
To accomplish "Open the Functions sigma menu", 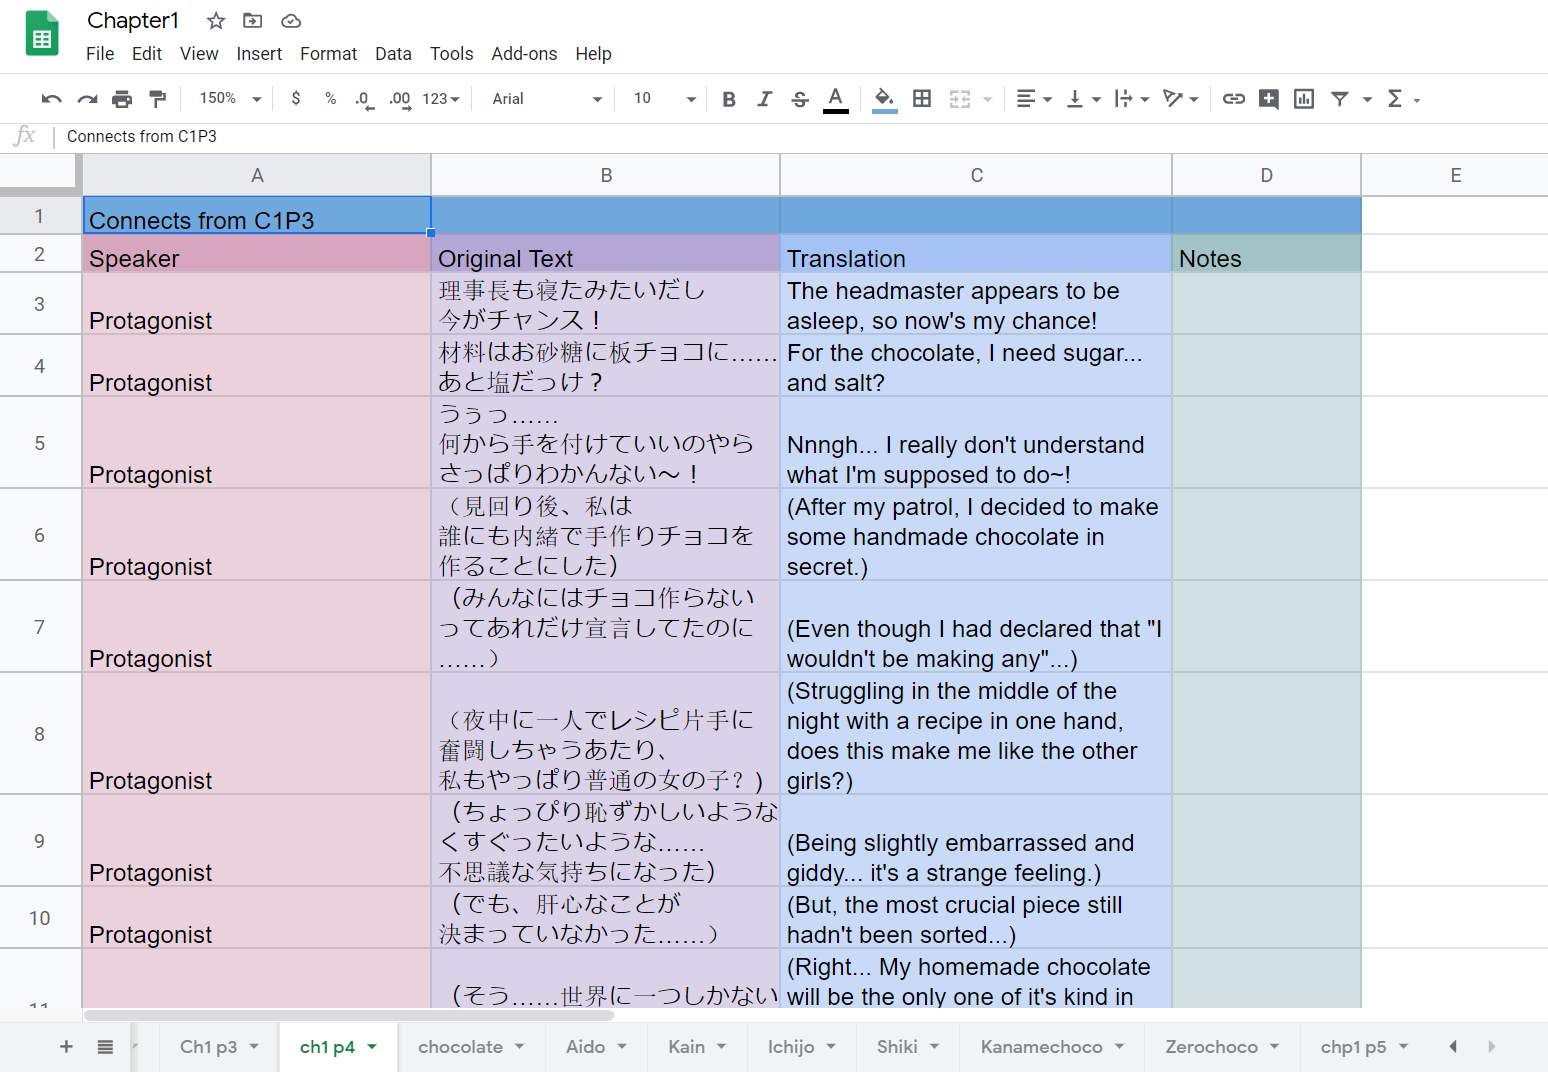I will [x=1403, y=99].
